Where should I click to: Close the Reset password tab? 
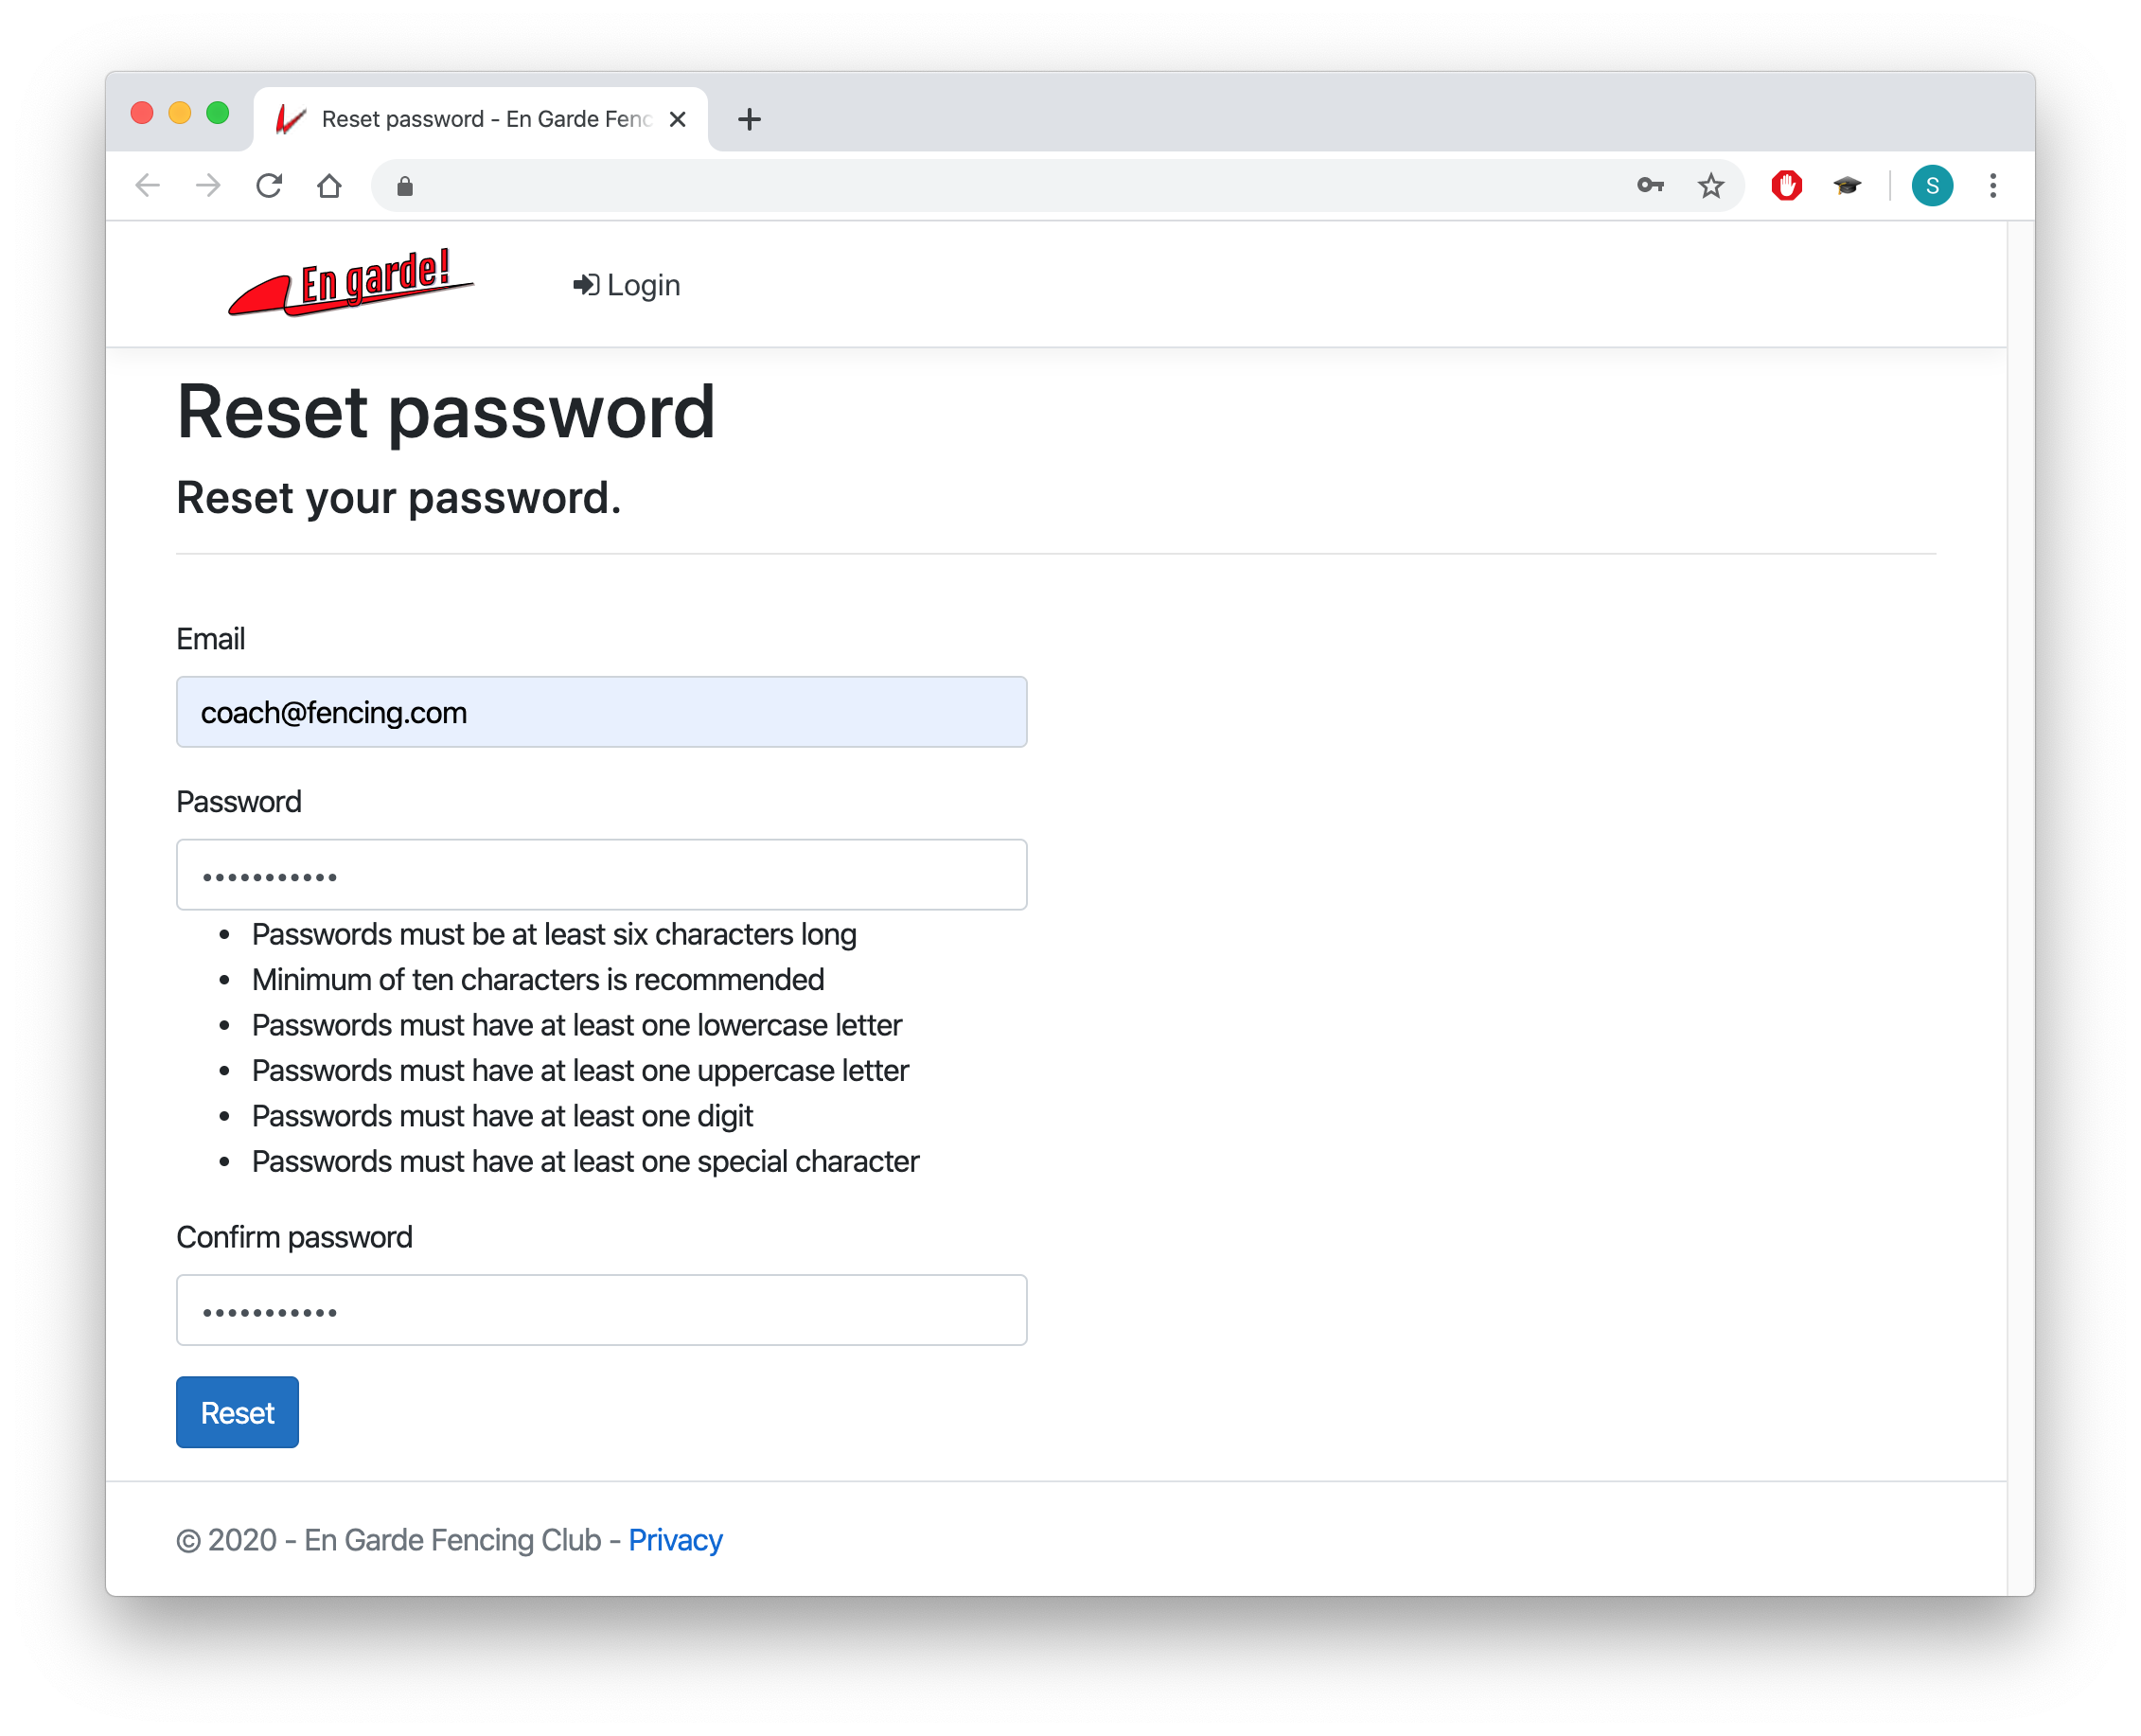pos(678,120)
